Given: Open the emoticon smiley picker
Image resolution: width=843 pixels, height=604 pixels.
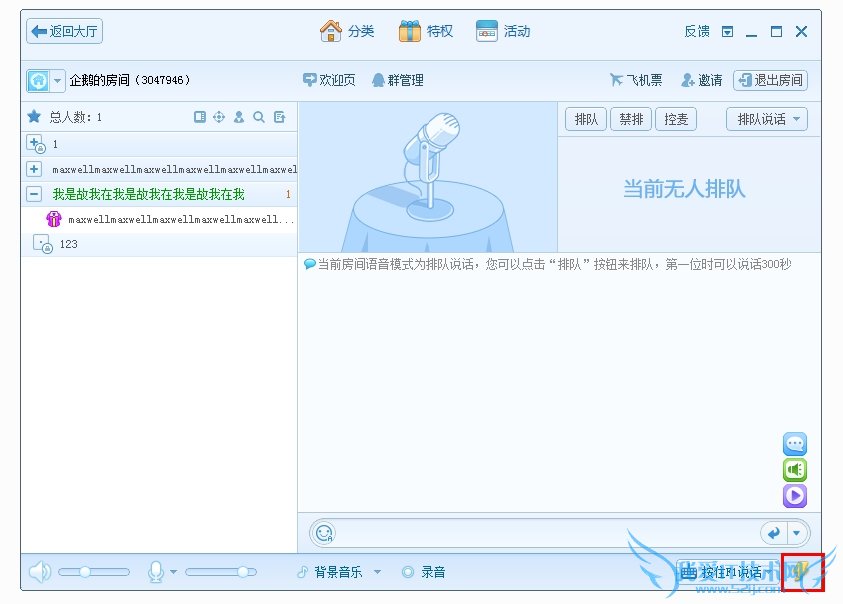Looking at the screenshot, I should click(x=324, y=533).
